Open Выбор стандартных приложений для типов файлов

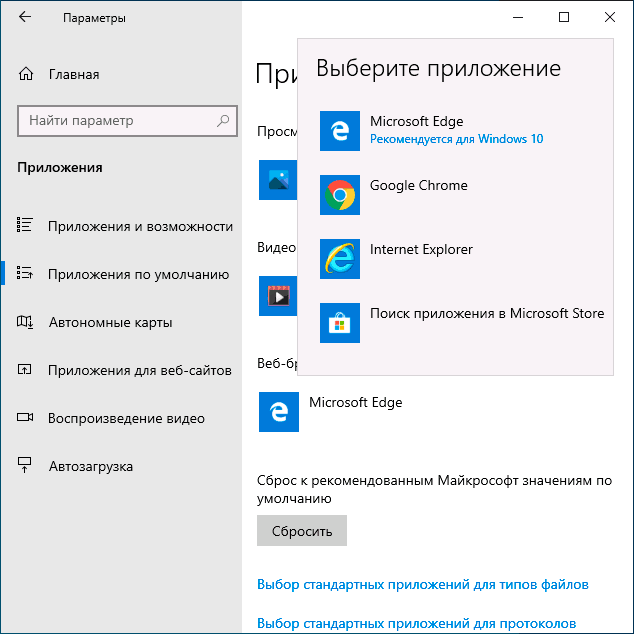click(x=423, y=585)
